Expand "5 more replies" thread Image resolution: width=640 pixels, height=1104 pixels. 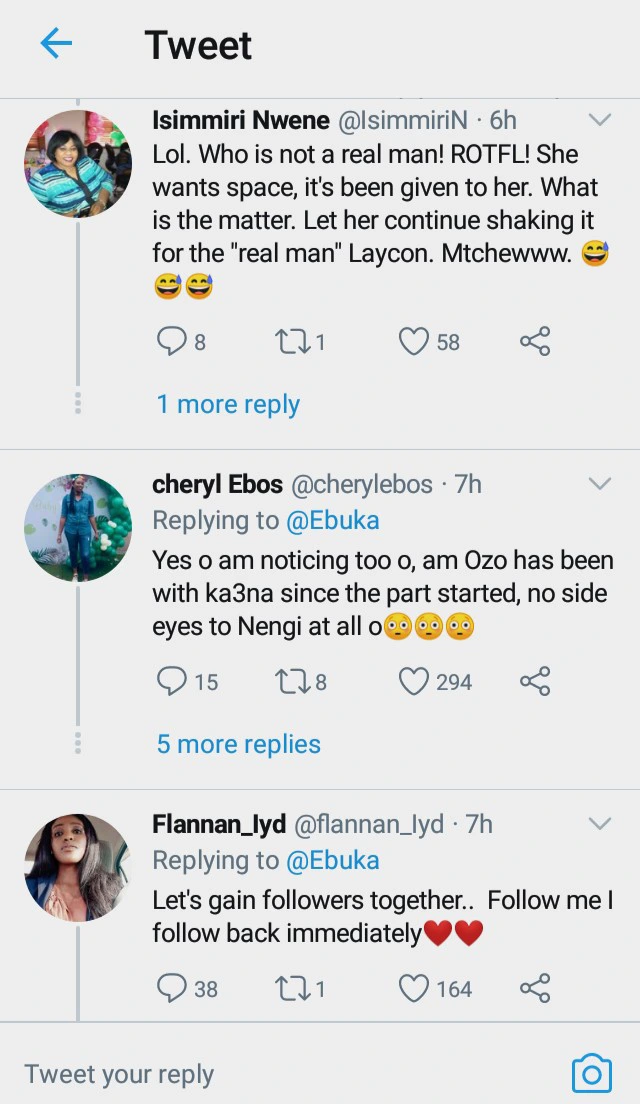pyautogui.click(x=238, y=744)
